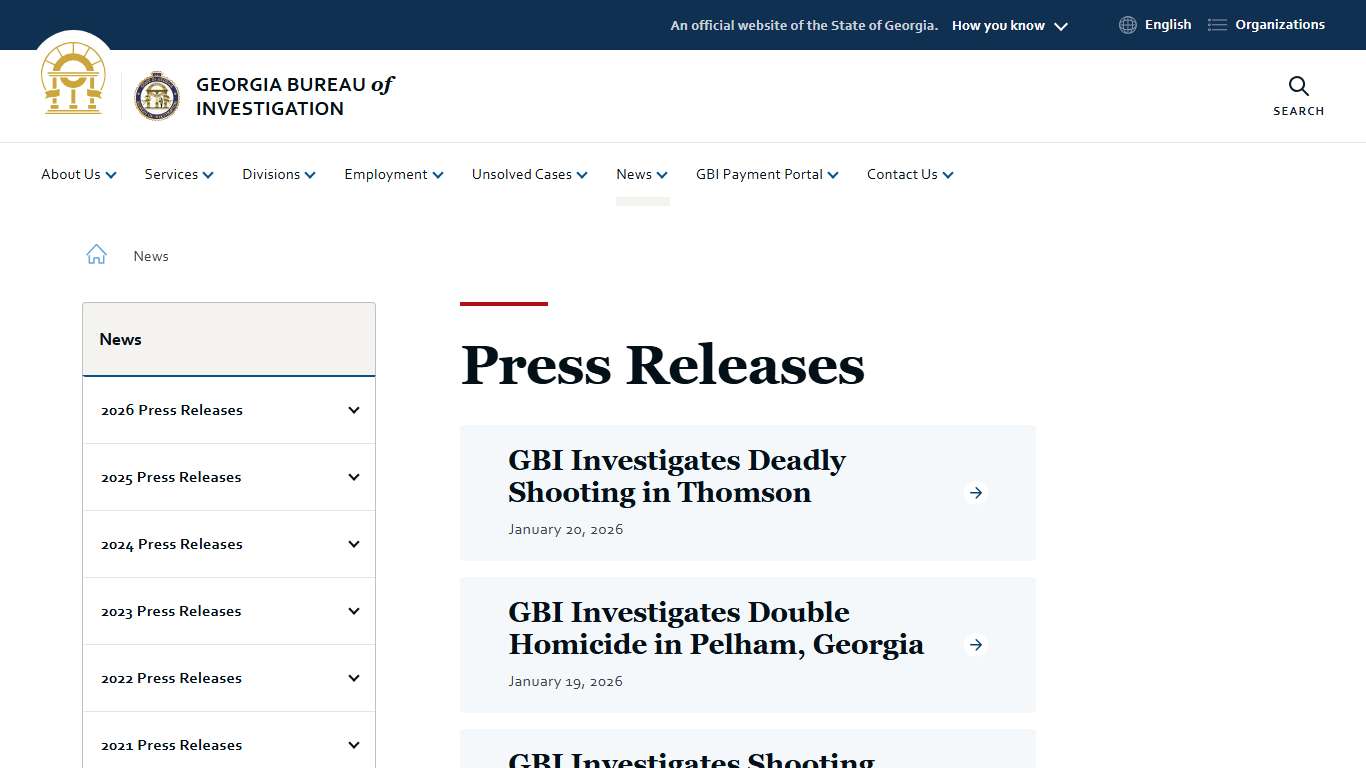Click the Organizations list icon
Viewport: 1366px width, 768px height.
point(1216,24)
